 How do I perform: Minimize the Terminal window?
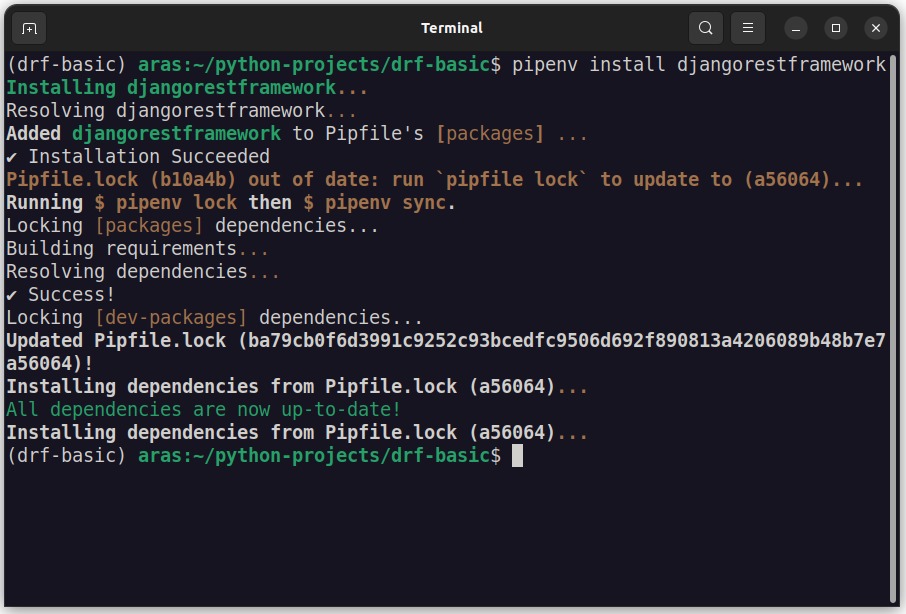coord(796,28)
